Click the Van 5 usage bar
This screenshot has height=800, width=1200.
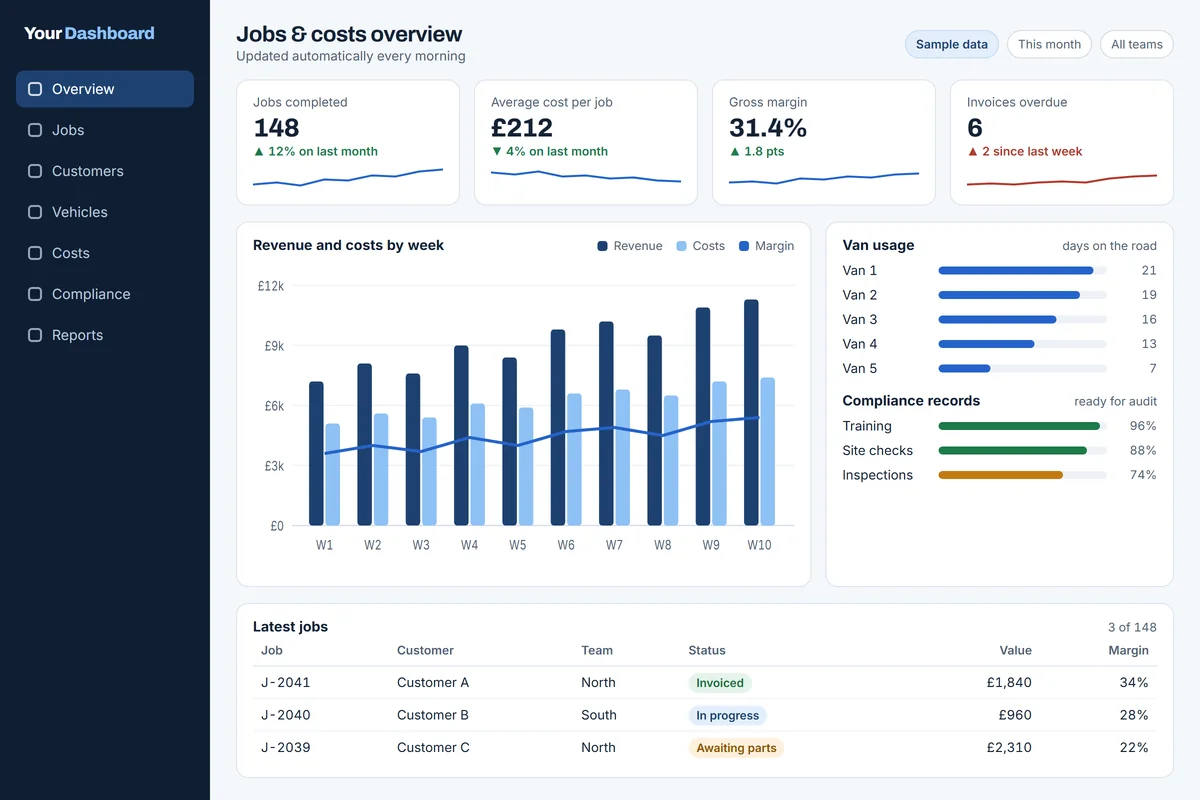pyautogui.click(x=1022, y=369)
